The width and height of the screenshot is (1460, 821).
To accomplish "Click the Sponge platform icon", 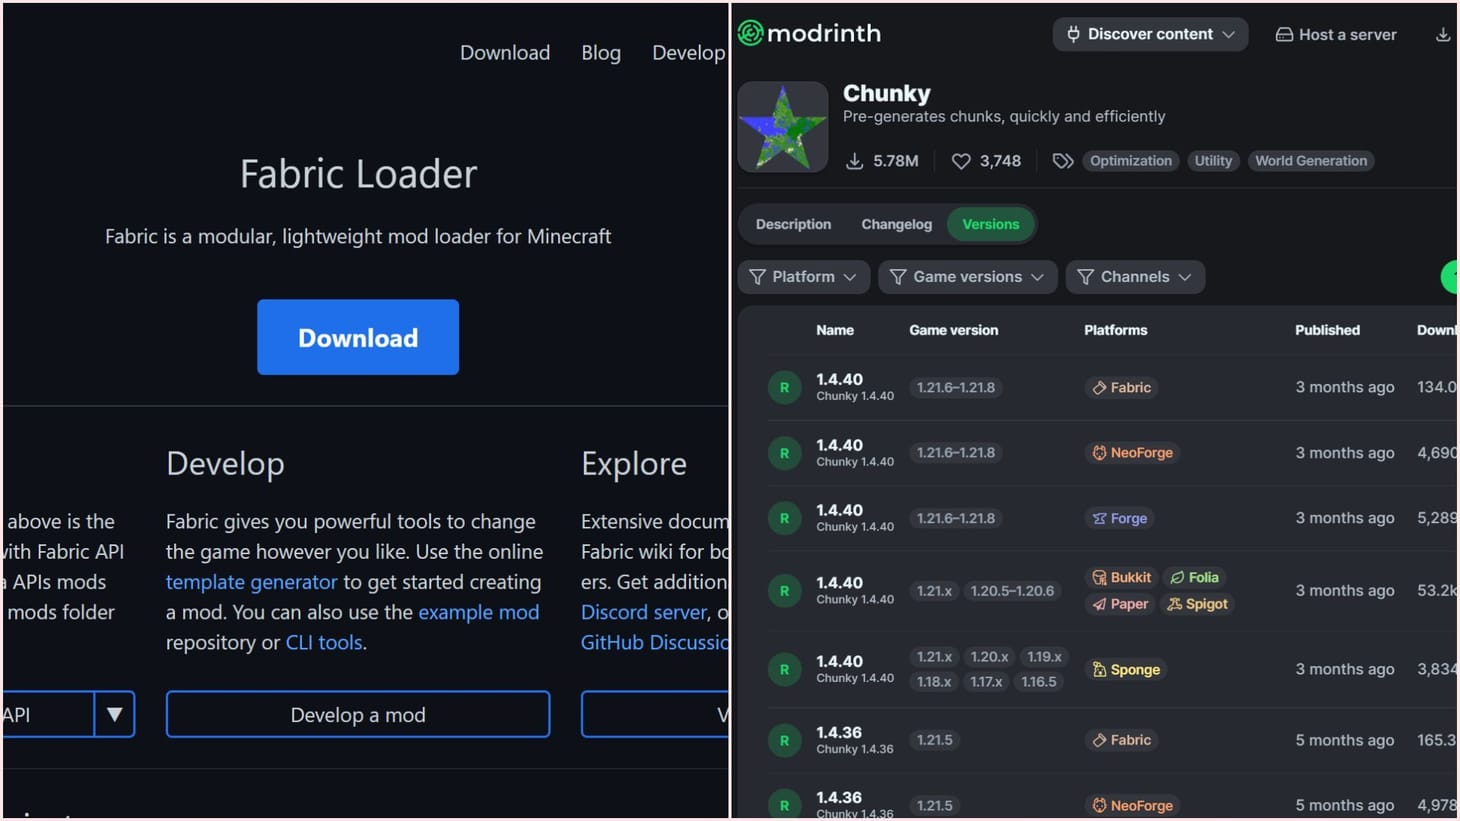I will point(1101,669).
